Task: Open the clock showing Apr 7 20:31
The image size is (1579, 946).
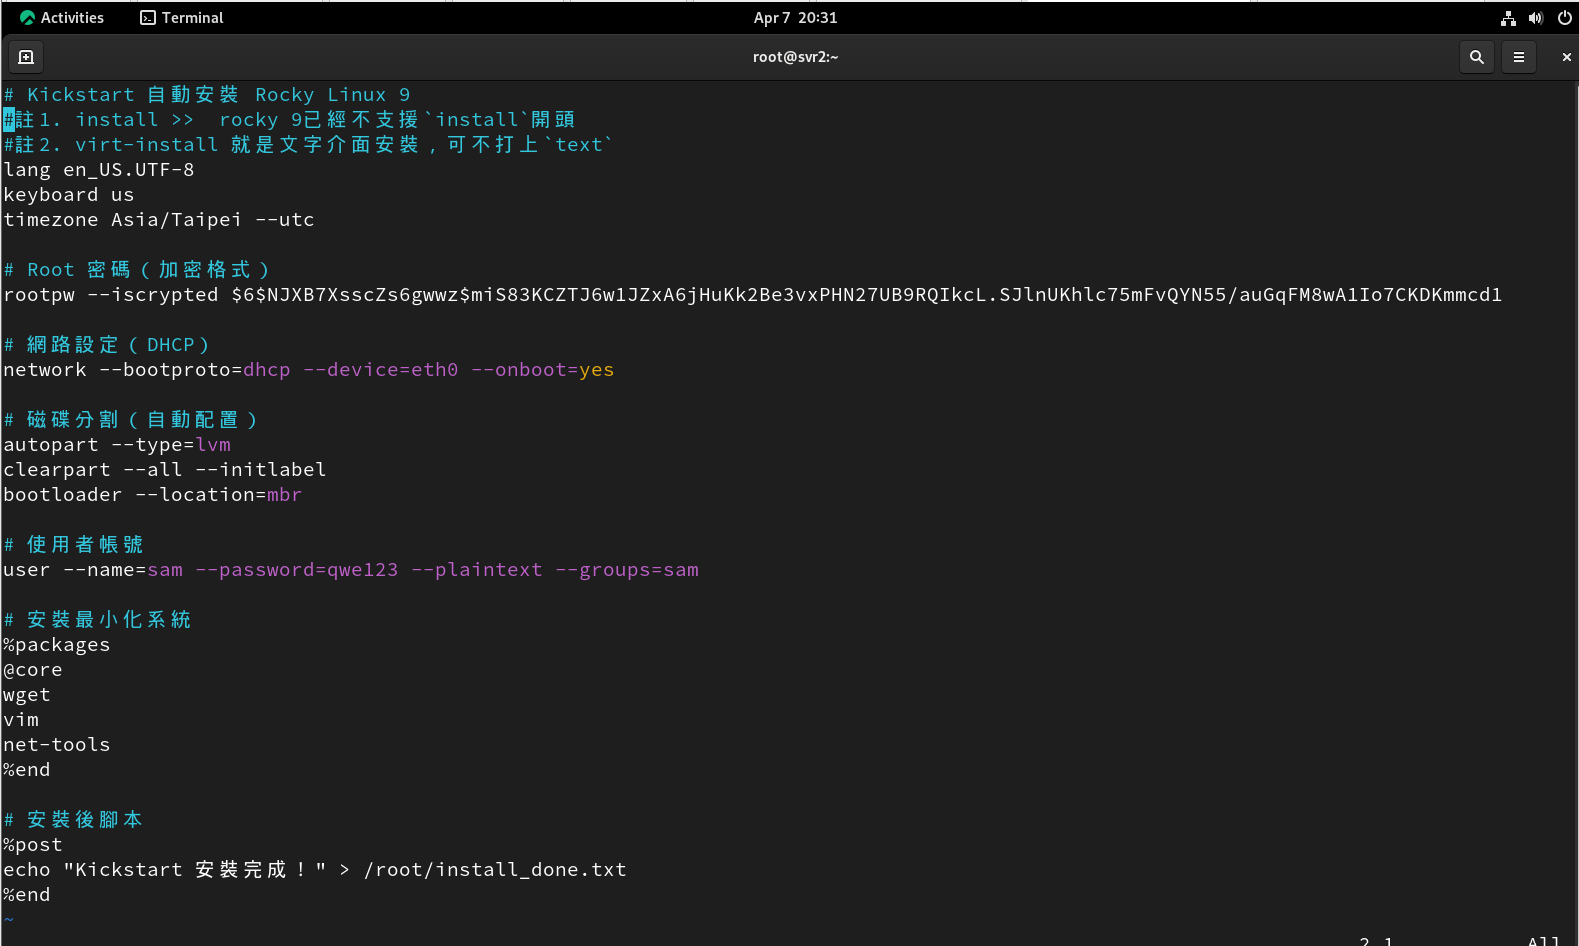Action: (795, 18)
